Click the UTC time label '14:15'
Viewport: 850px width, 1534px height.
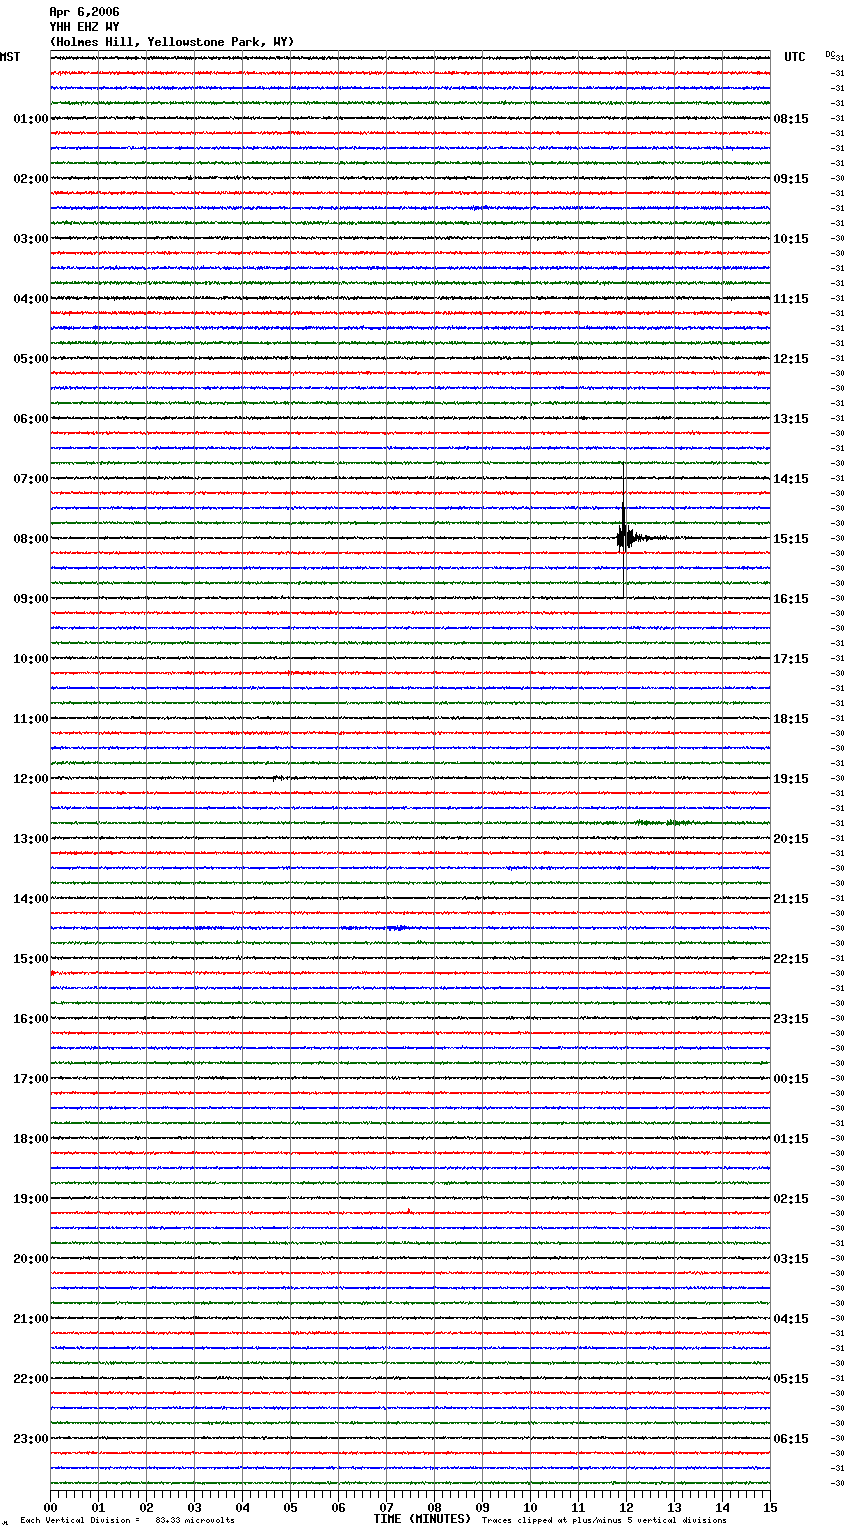coord(791,479)
